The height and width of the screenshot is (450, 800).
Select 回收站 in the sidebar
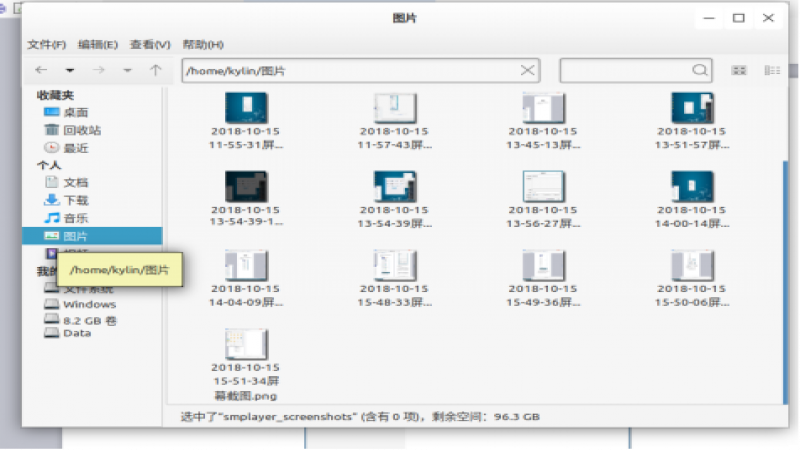click(x=81, y=130)
